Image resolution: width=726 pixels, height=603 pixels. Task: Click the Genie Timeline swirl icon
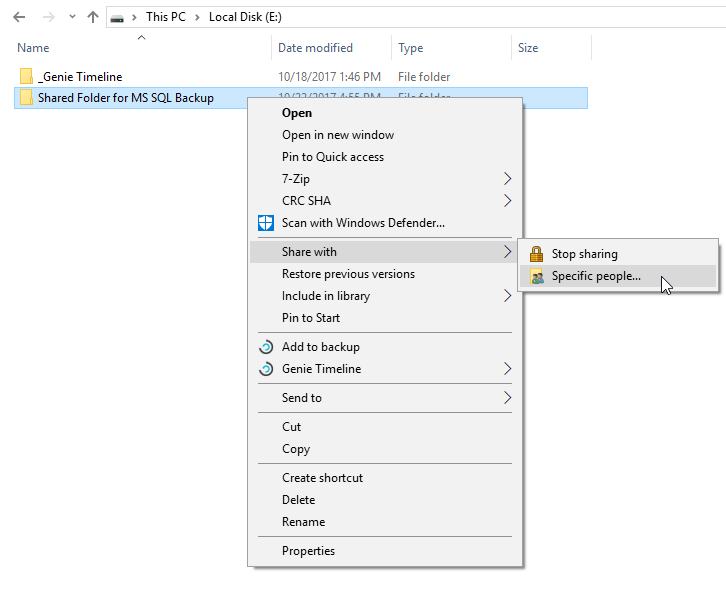pyautogui.click(x=266, y=369)
